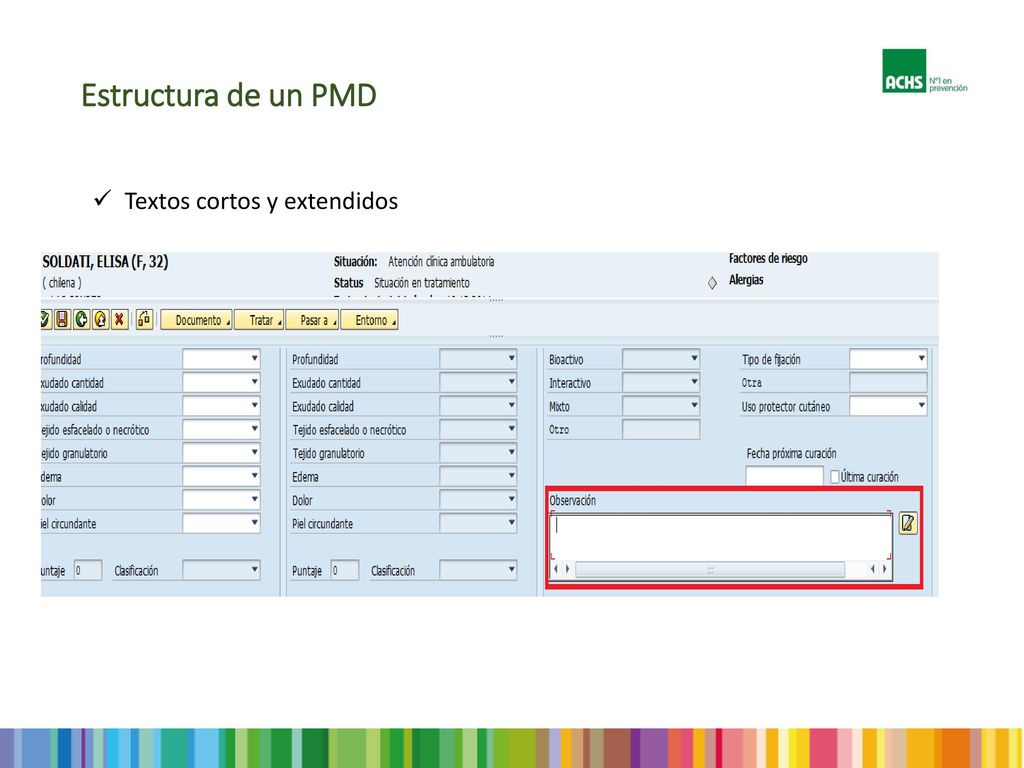Click the Alergias diamond icon
The height and width of the screenshot is (768, 1024).
[712, 283]
